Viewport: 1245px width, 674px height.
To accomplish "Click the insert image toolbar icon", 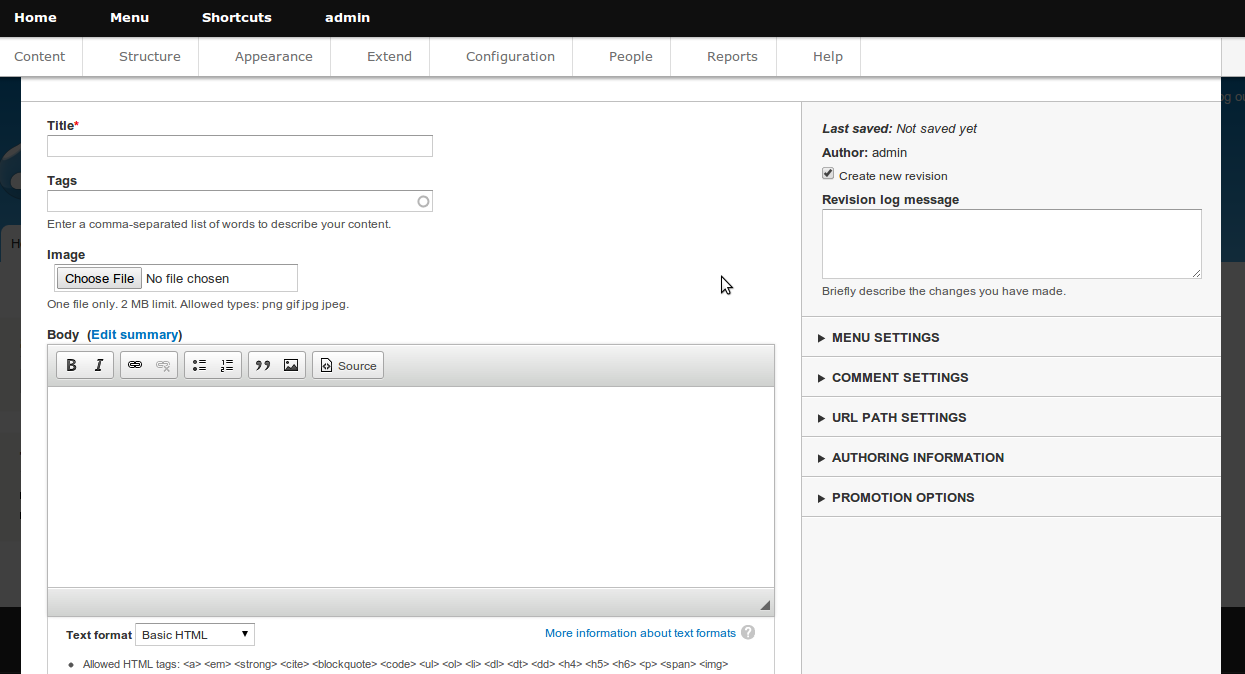I will coord(291,366).
